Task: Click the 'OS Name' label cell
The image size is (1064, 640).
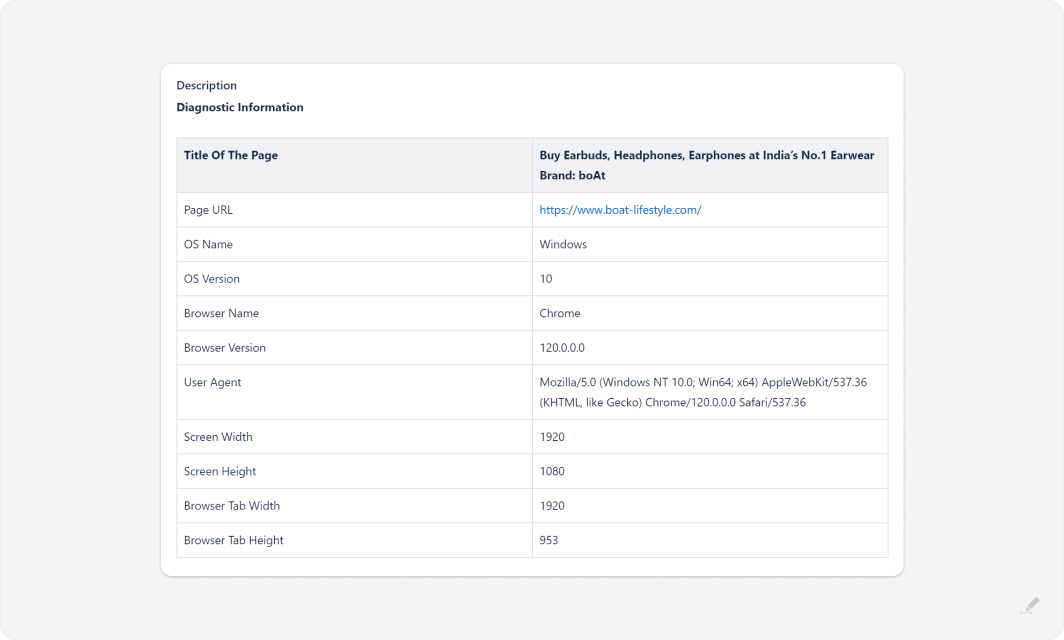Action: pyautogui.click(x=354, y=244)
